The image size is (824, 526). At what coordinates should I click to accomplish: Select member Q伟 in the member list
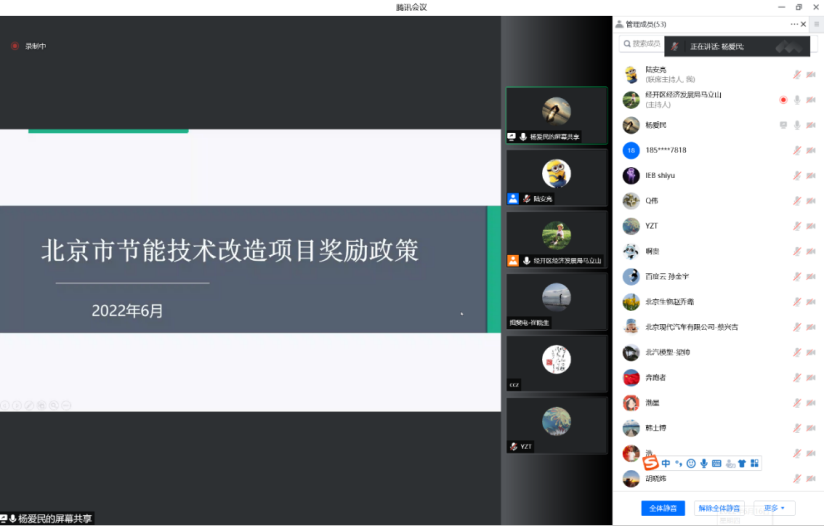(x=718, y=201)
